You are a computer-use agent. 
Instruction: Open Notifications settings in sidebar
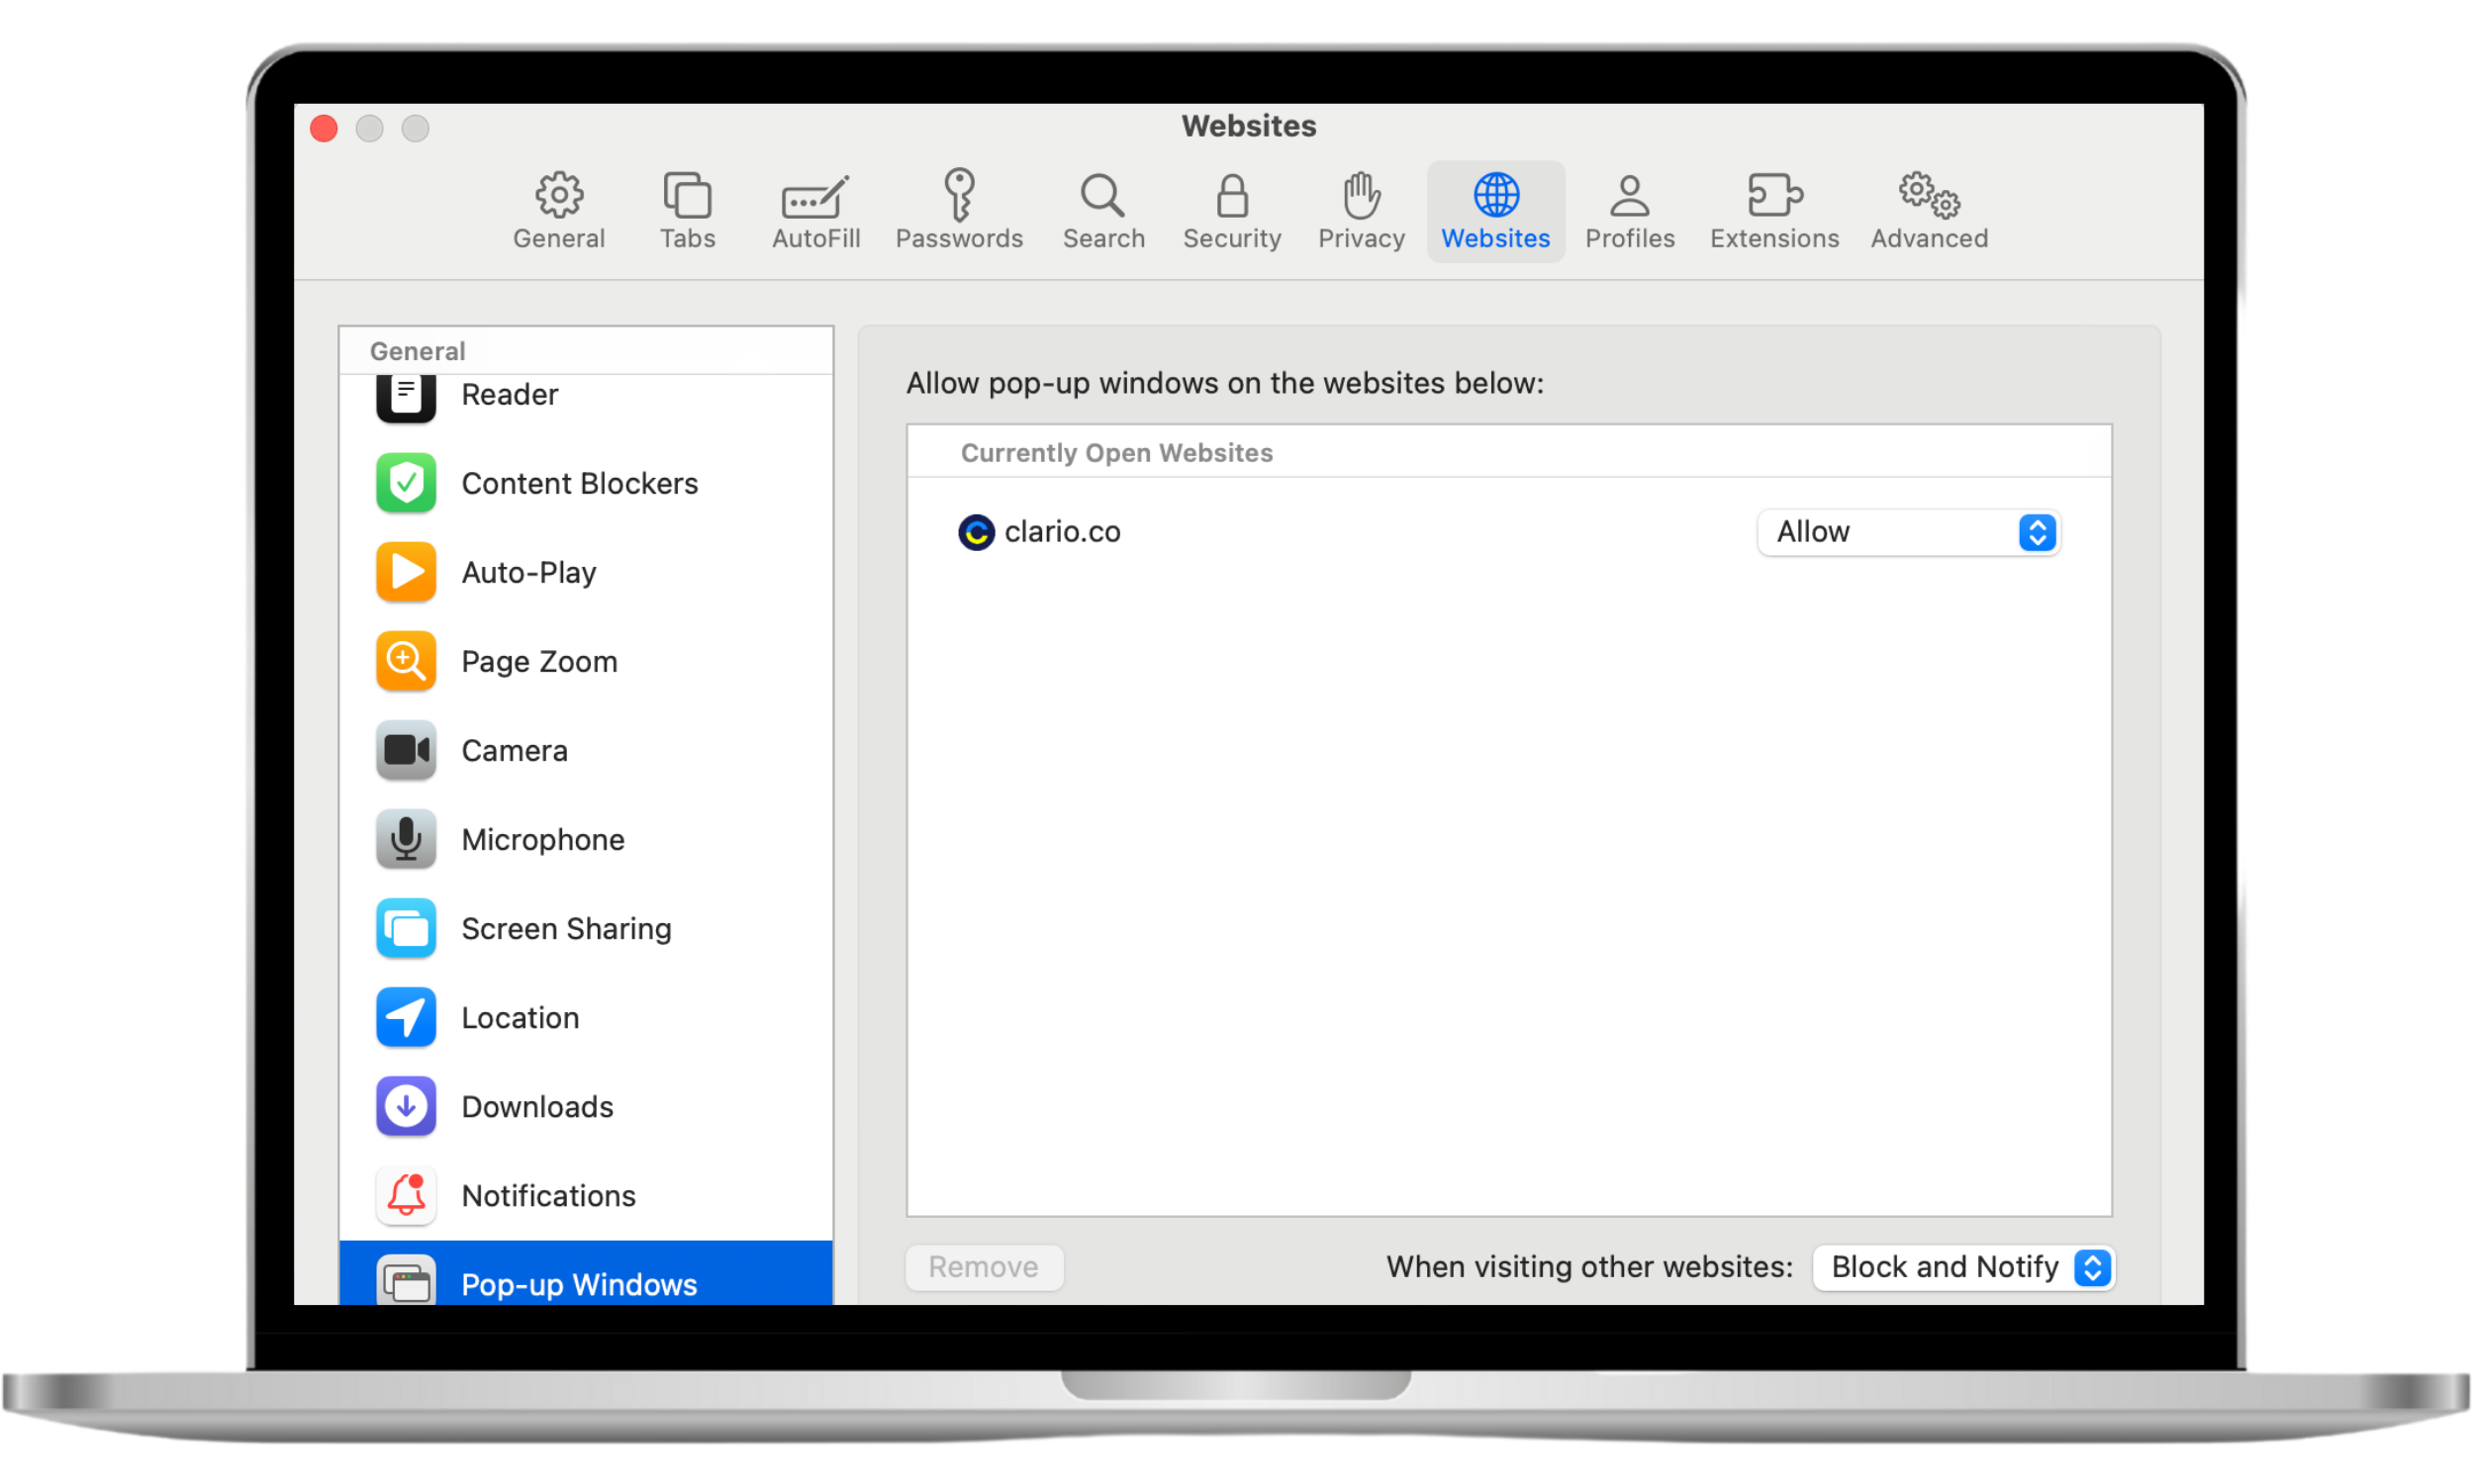(x=548, y=1195)
